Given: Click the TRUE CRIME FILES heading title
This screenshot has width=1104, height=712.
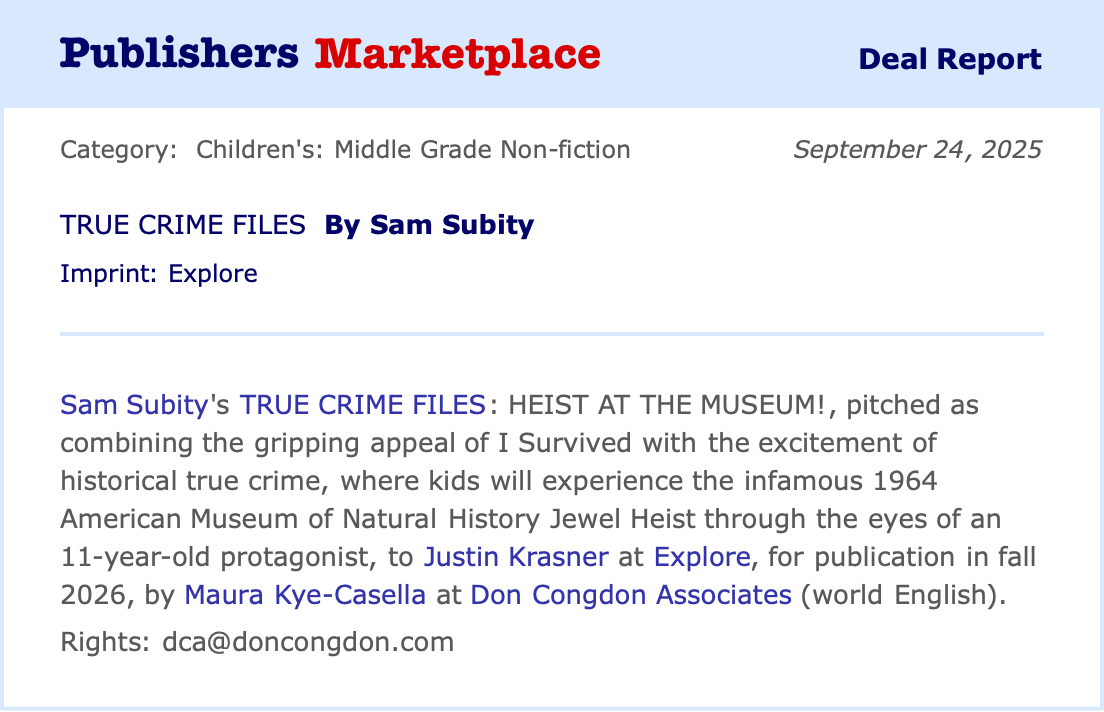Looking at the screenshot, I should coord(183,225).
